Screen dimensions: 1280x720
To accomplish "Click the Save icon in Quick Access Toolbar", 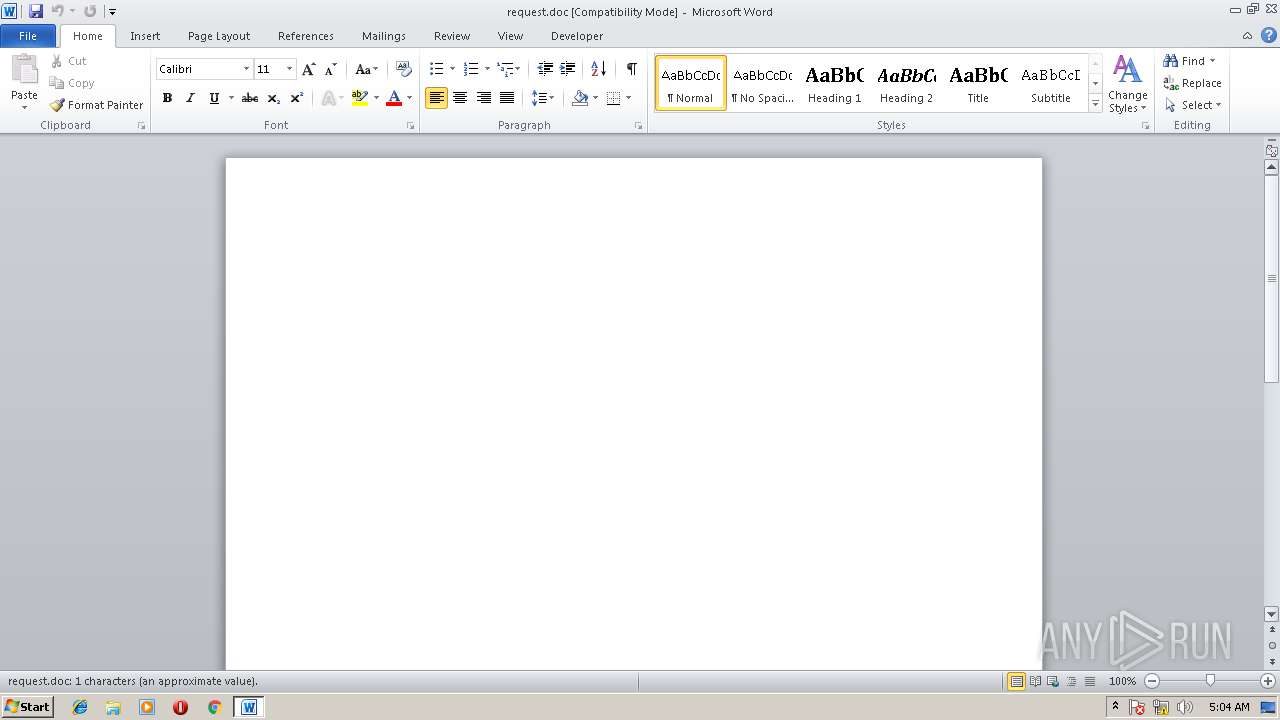I will pyautogui.click(x=36, y=11).
